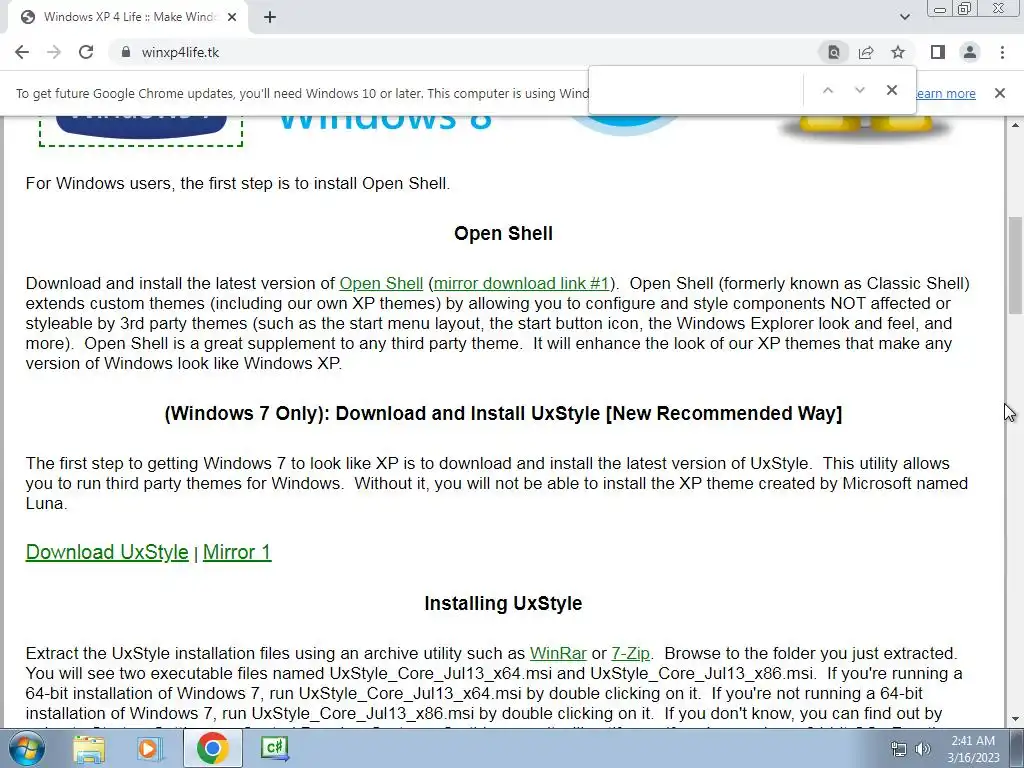
Task: Jump to previous find result
Action: click(827, 90)
